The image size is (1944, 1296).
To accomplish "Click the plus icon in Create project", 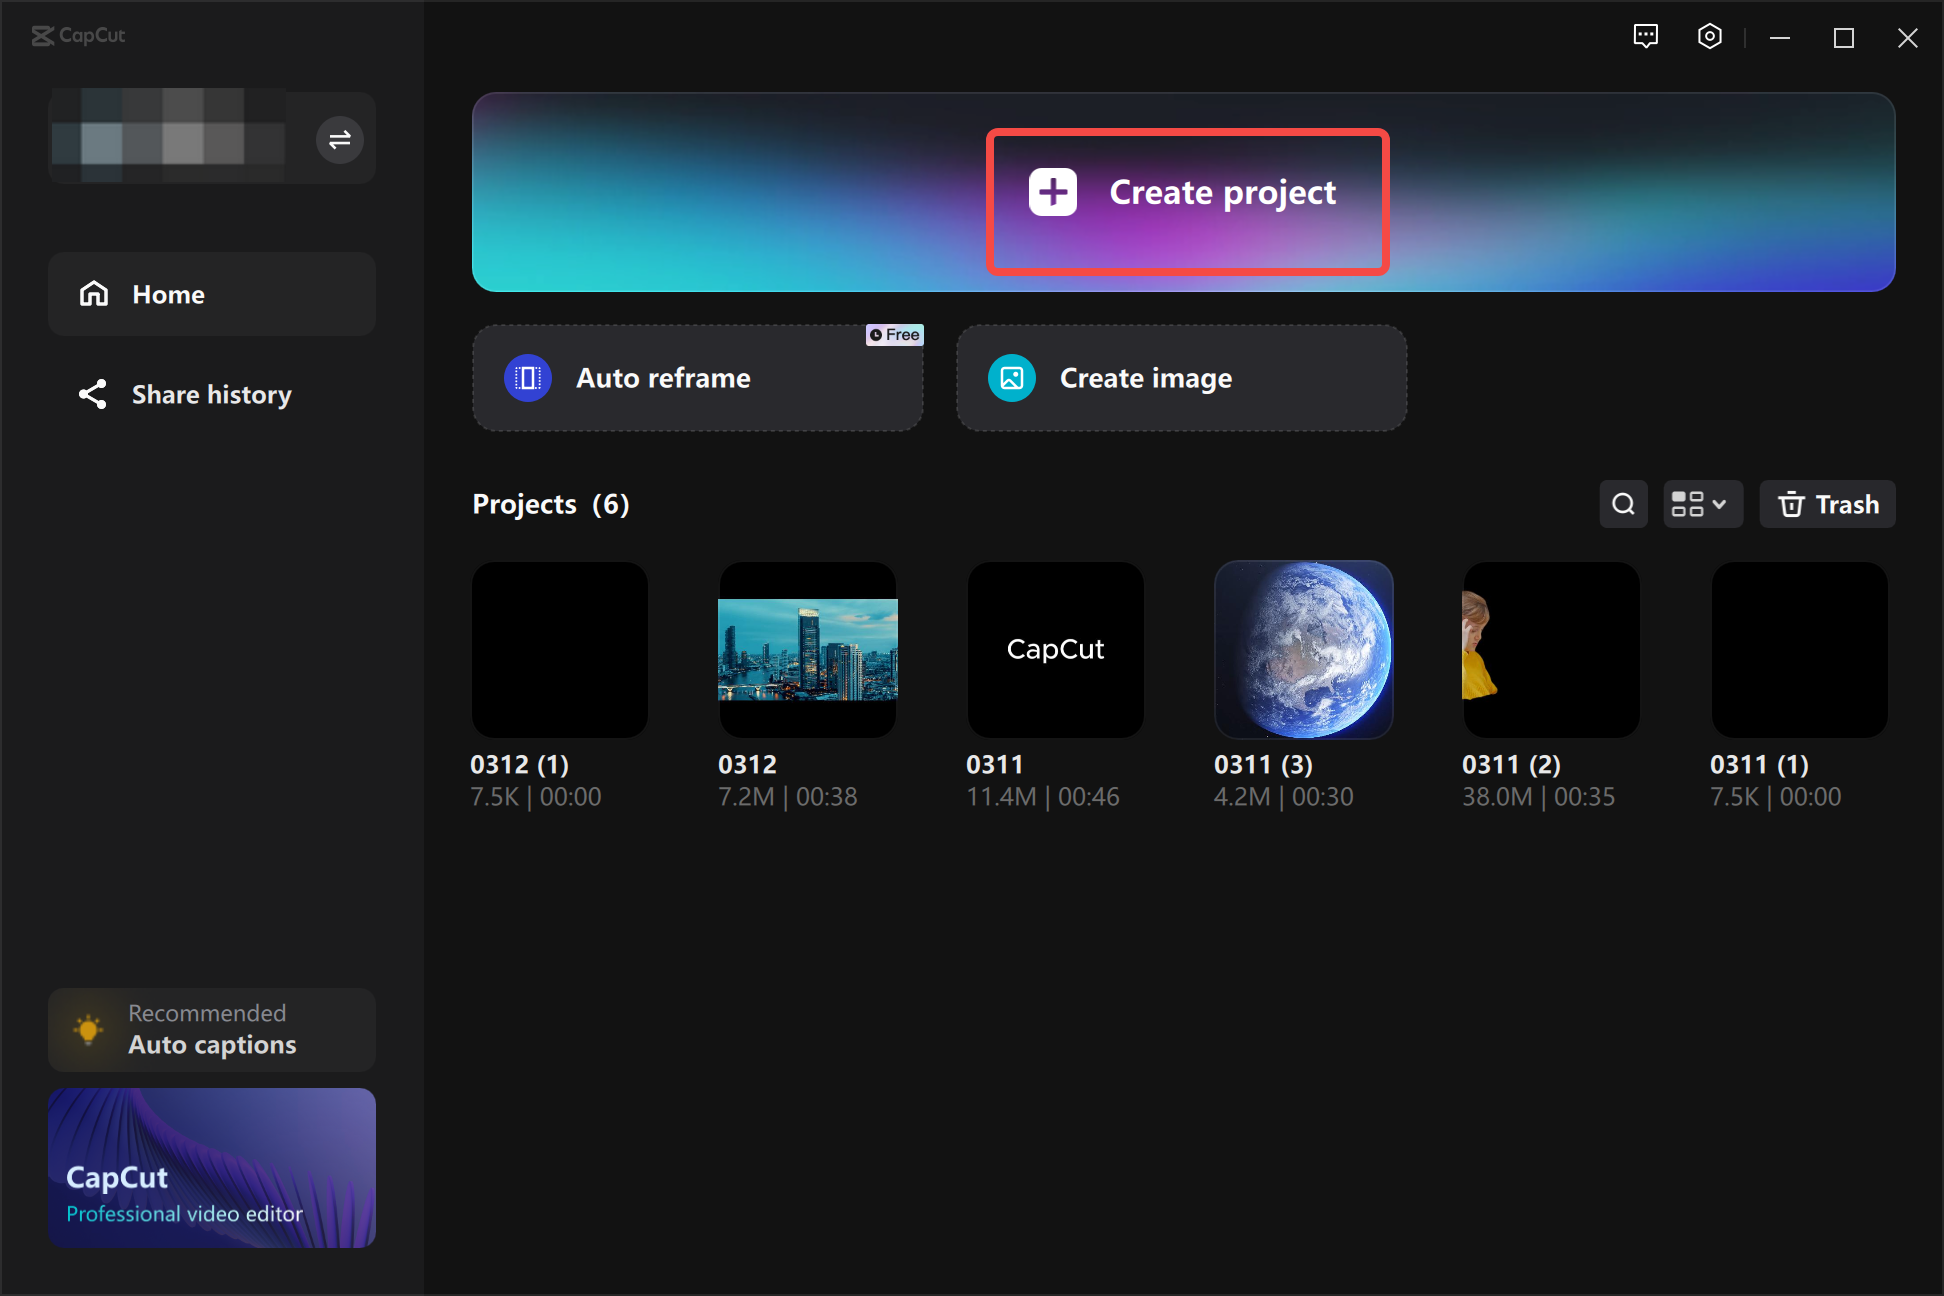I will click(x=1053, y=192).
